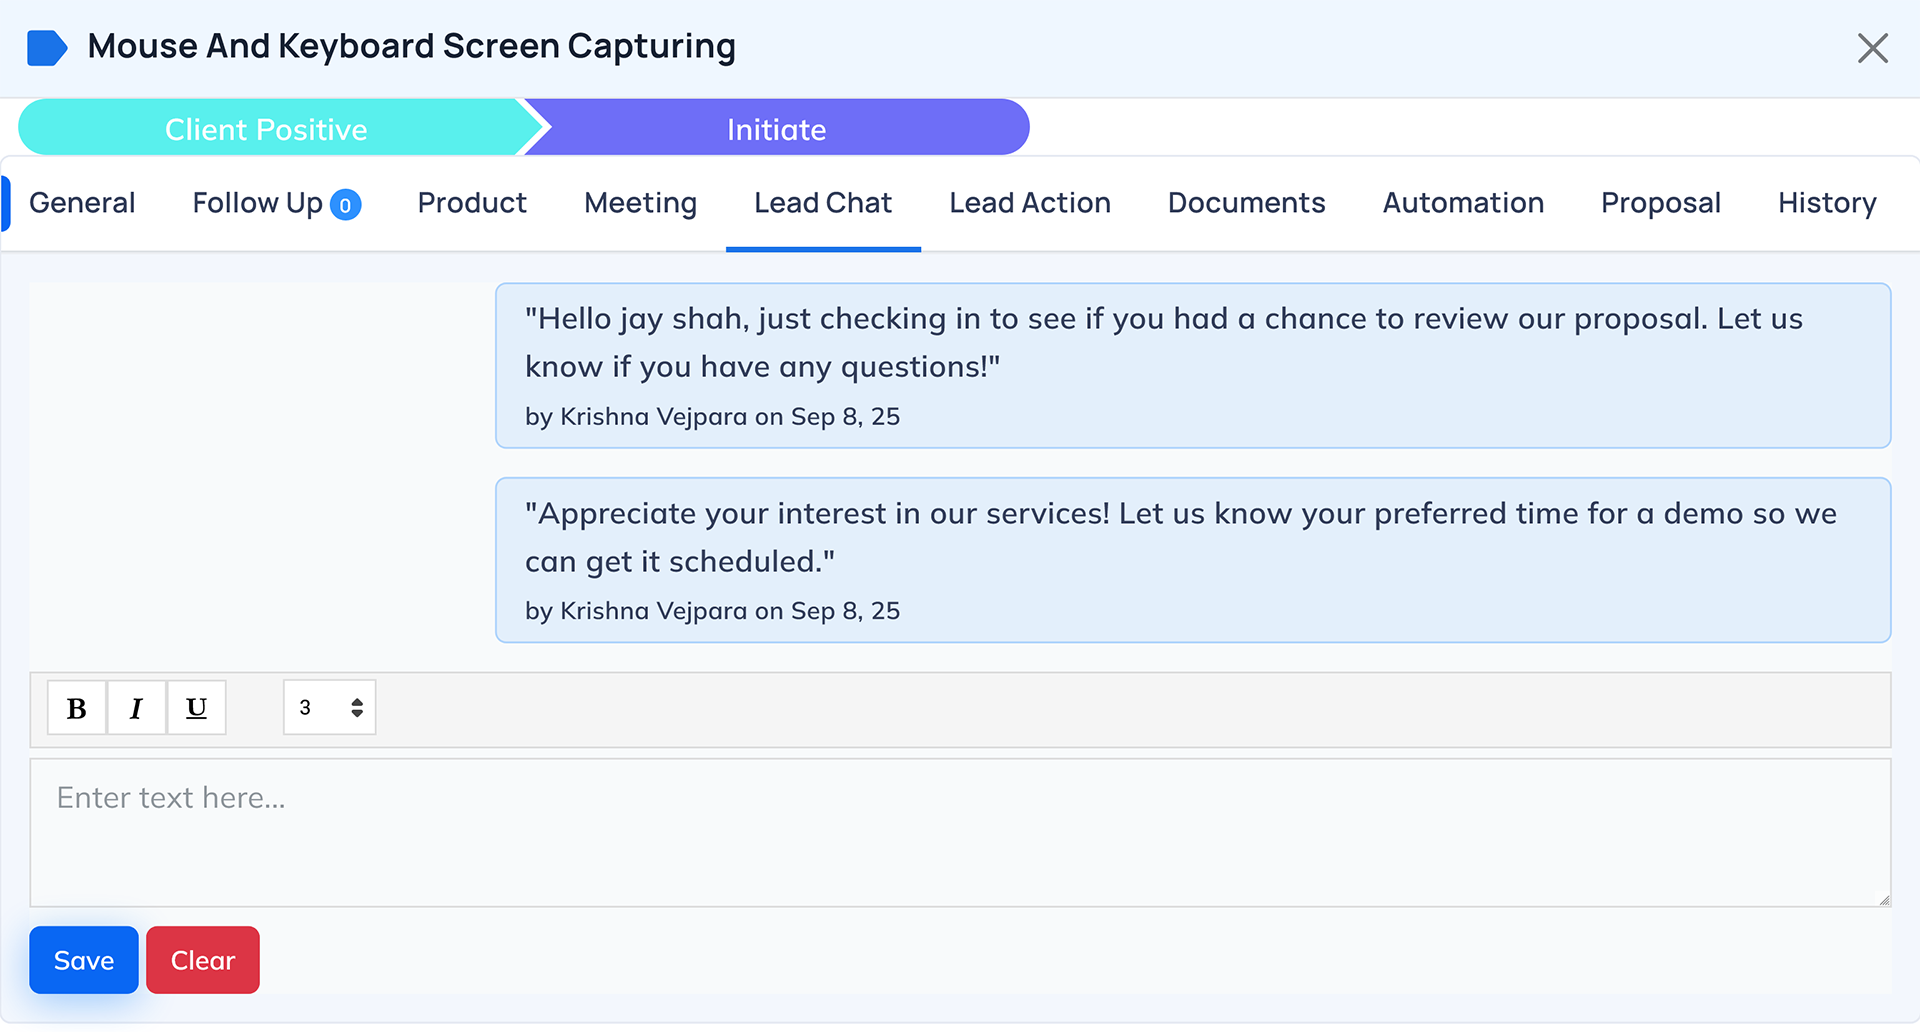
Task: Click the blue tag icon beside title
Action: 47,47
